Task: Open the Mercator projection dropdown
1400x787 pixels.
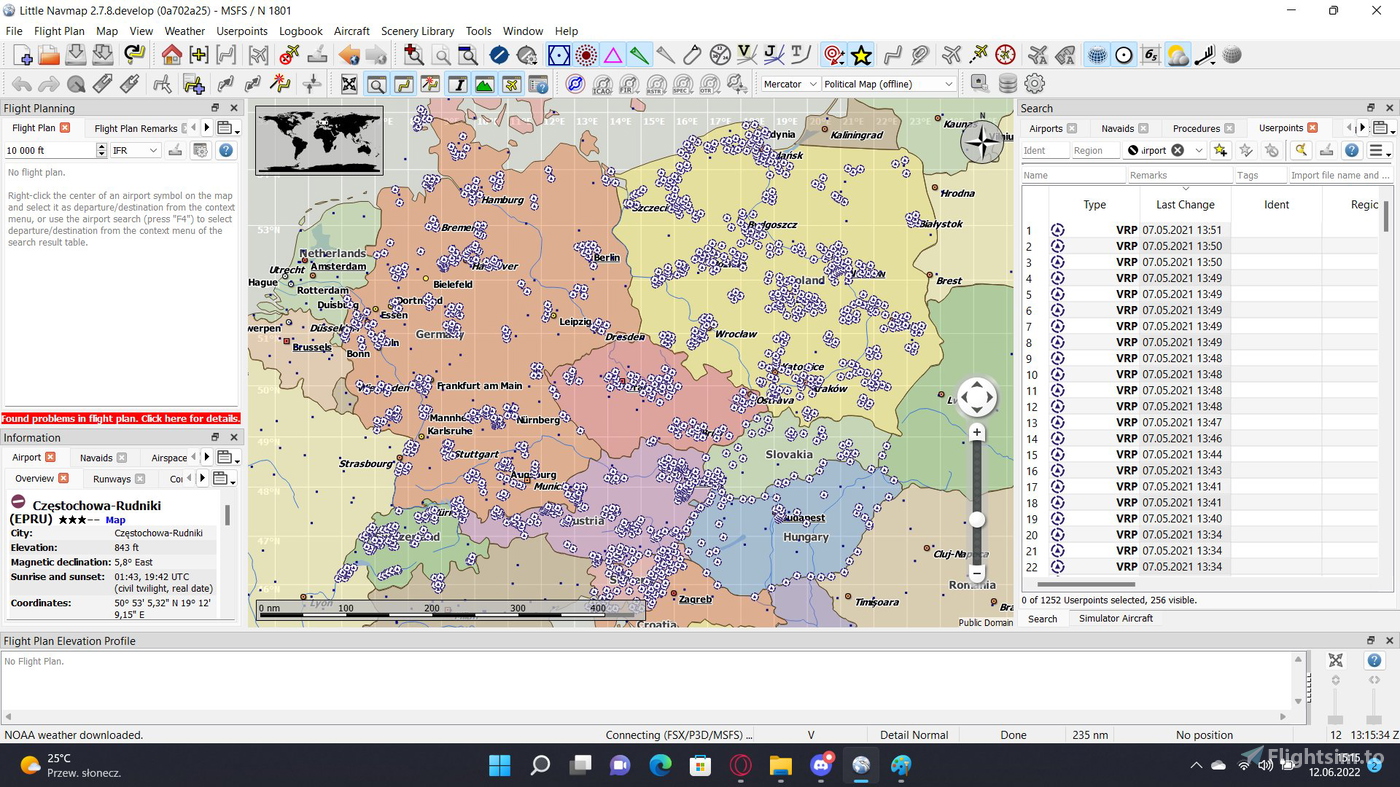Action: (x=788, y=83)
